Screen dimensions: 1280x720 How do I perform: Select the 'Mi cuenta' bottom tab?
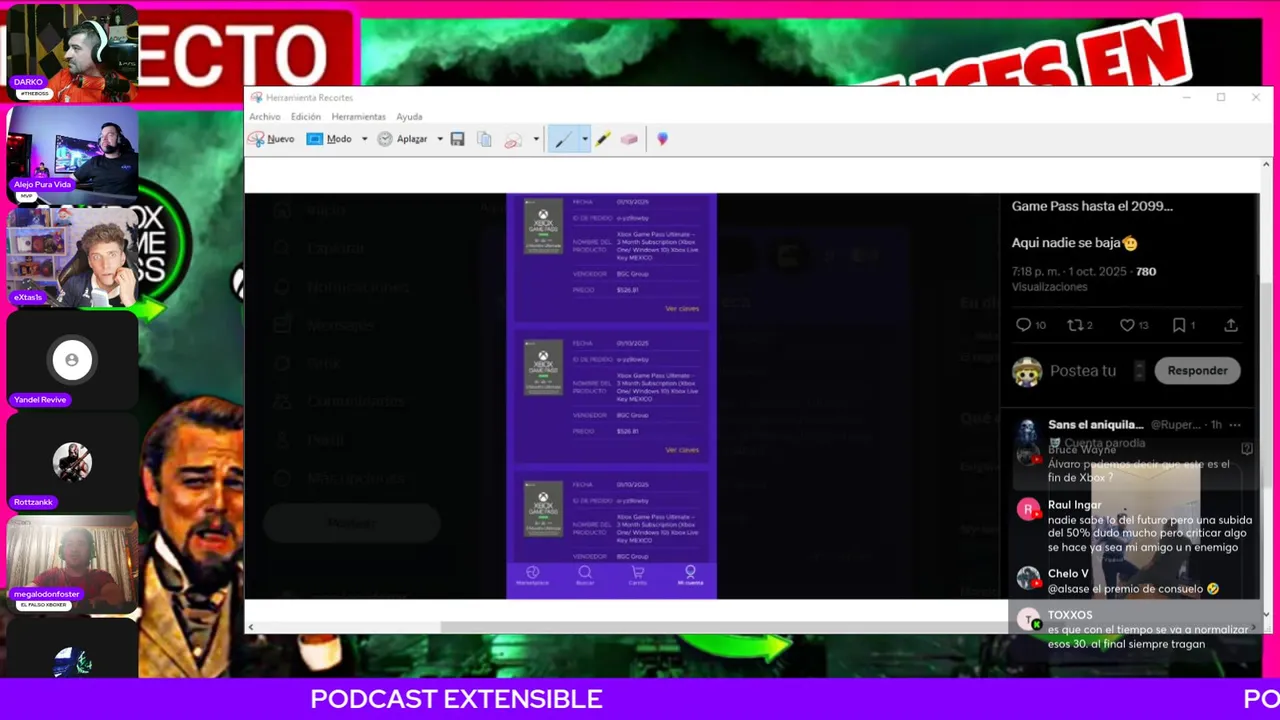(690, 576)
